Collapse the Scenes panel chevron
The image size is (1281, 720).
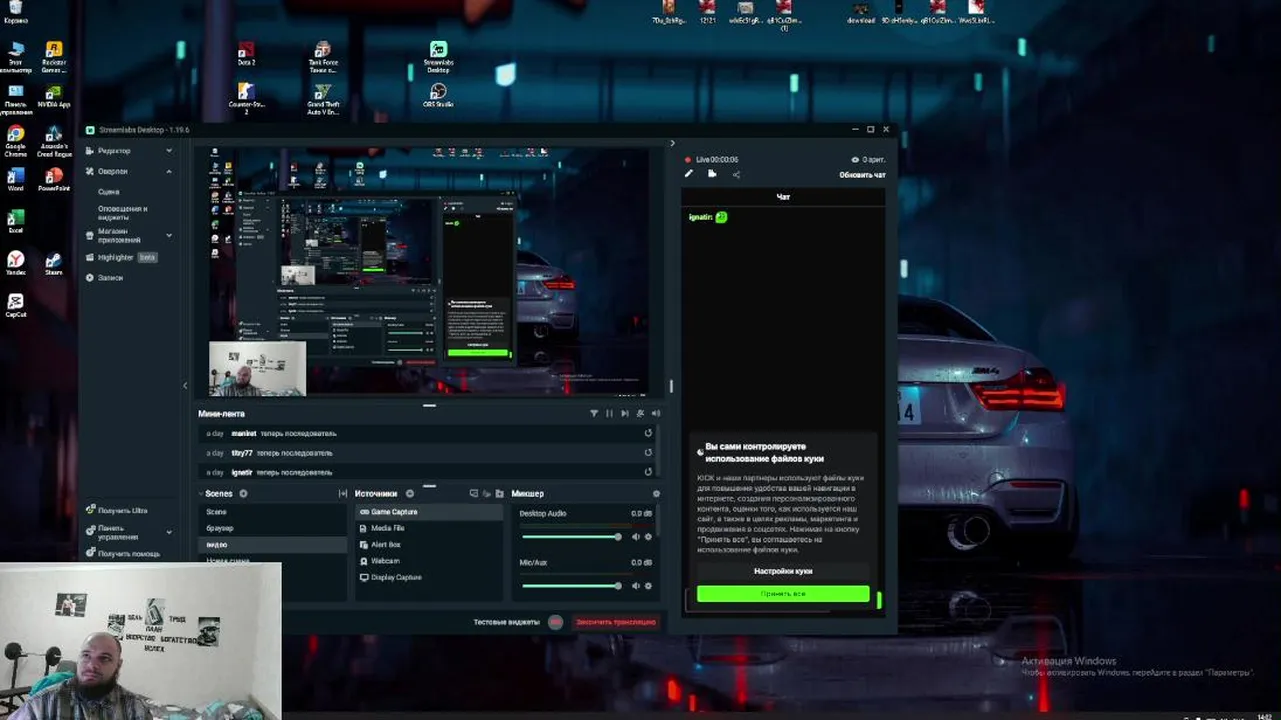(201, 494)
